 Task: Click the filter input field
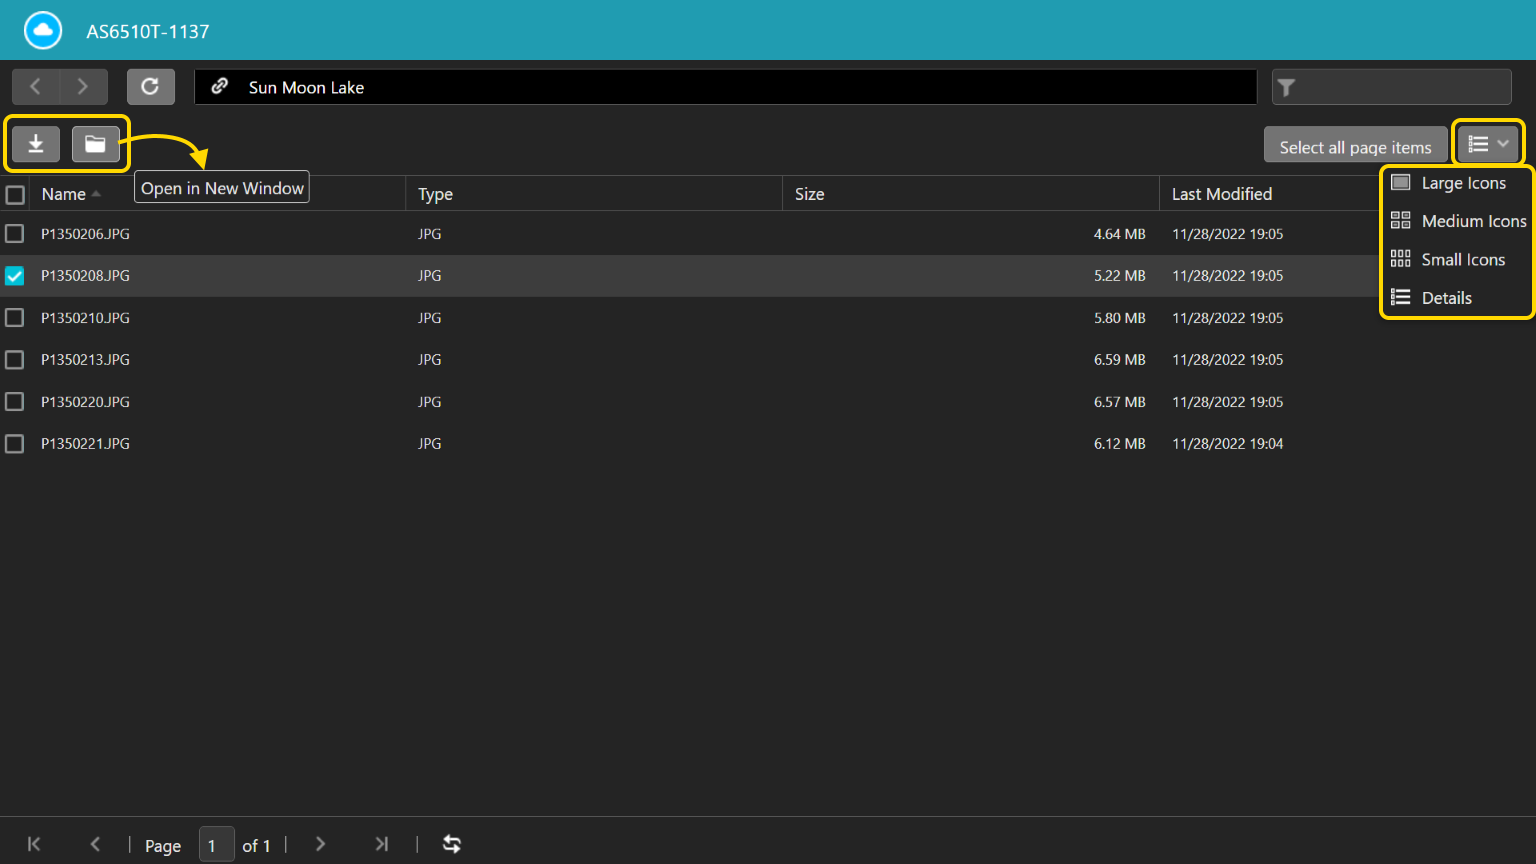(x=1402, y=87)
